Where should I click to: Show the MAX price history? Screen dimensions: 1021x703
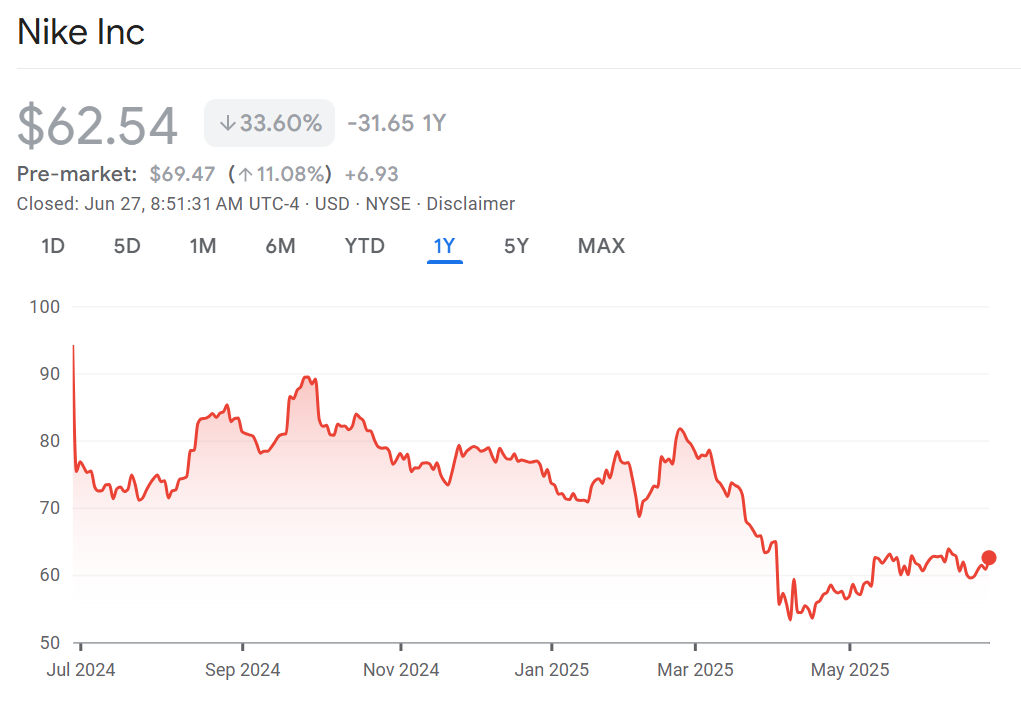click(601, 246)
